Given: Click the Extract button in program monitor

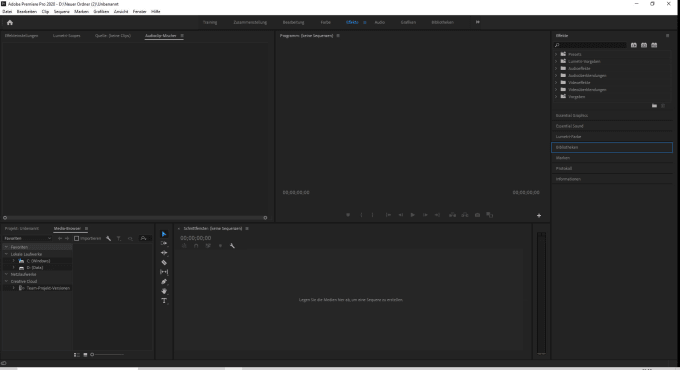Looking at the screenshot, I should [x=465, y=215].
